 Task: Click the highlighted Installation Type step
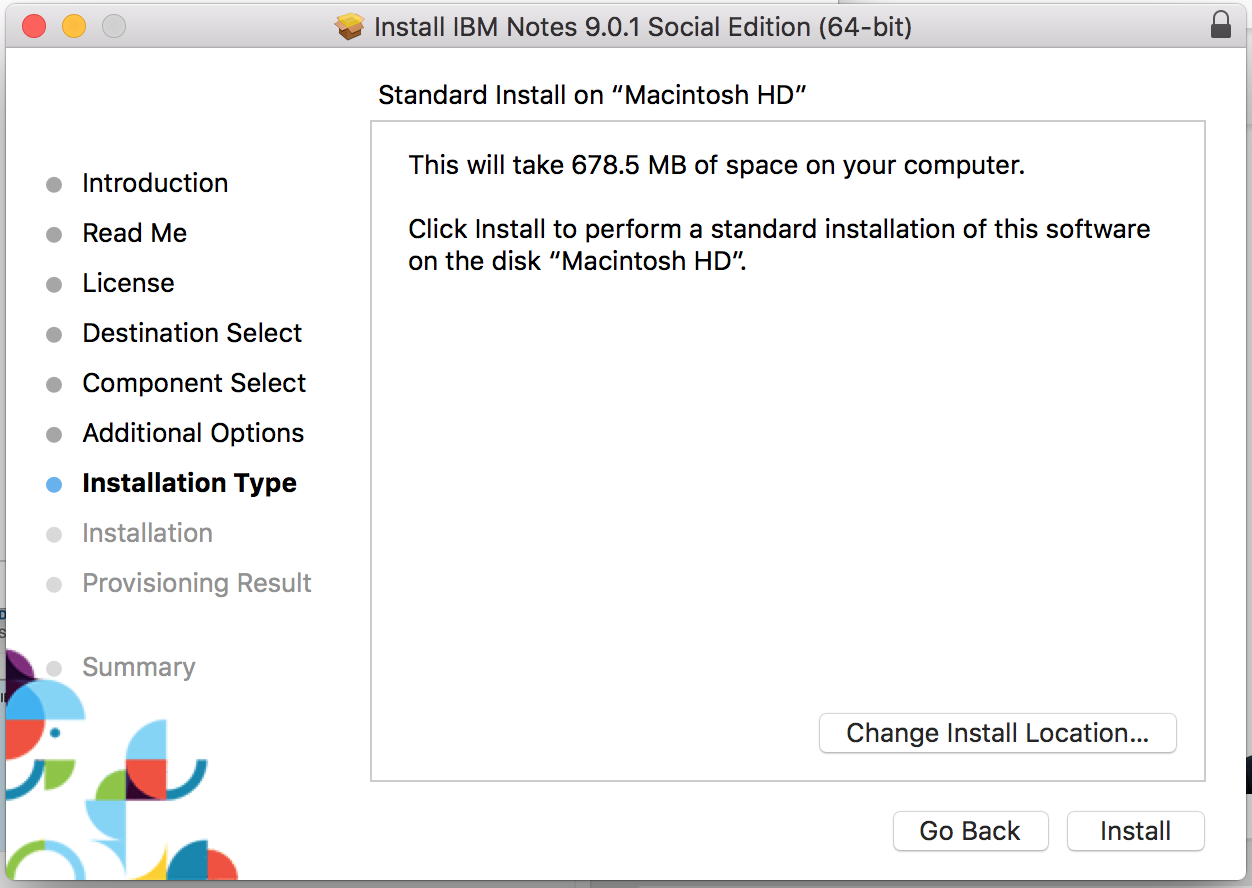(189, 483)
